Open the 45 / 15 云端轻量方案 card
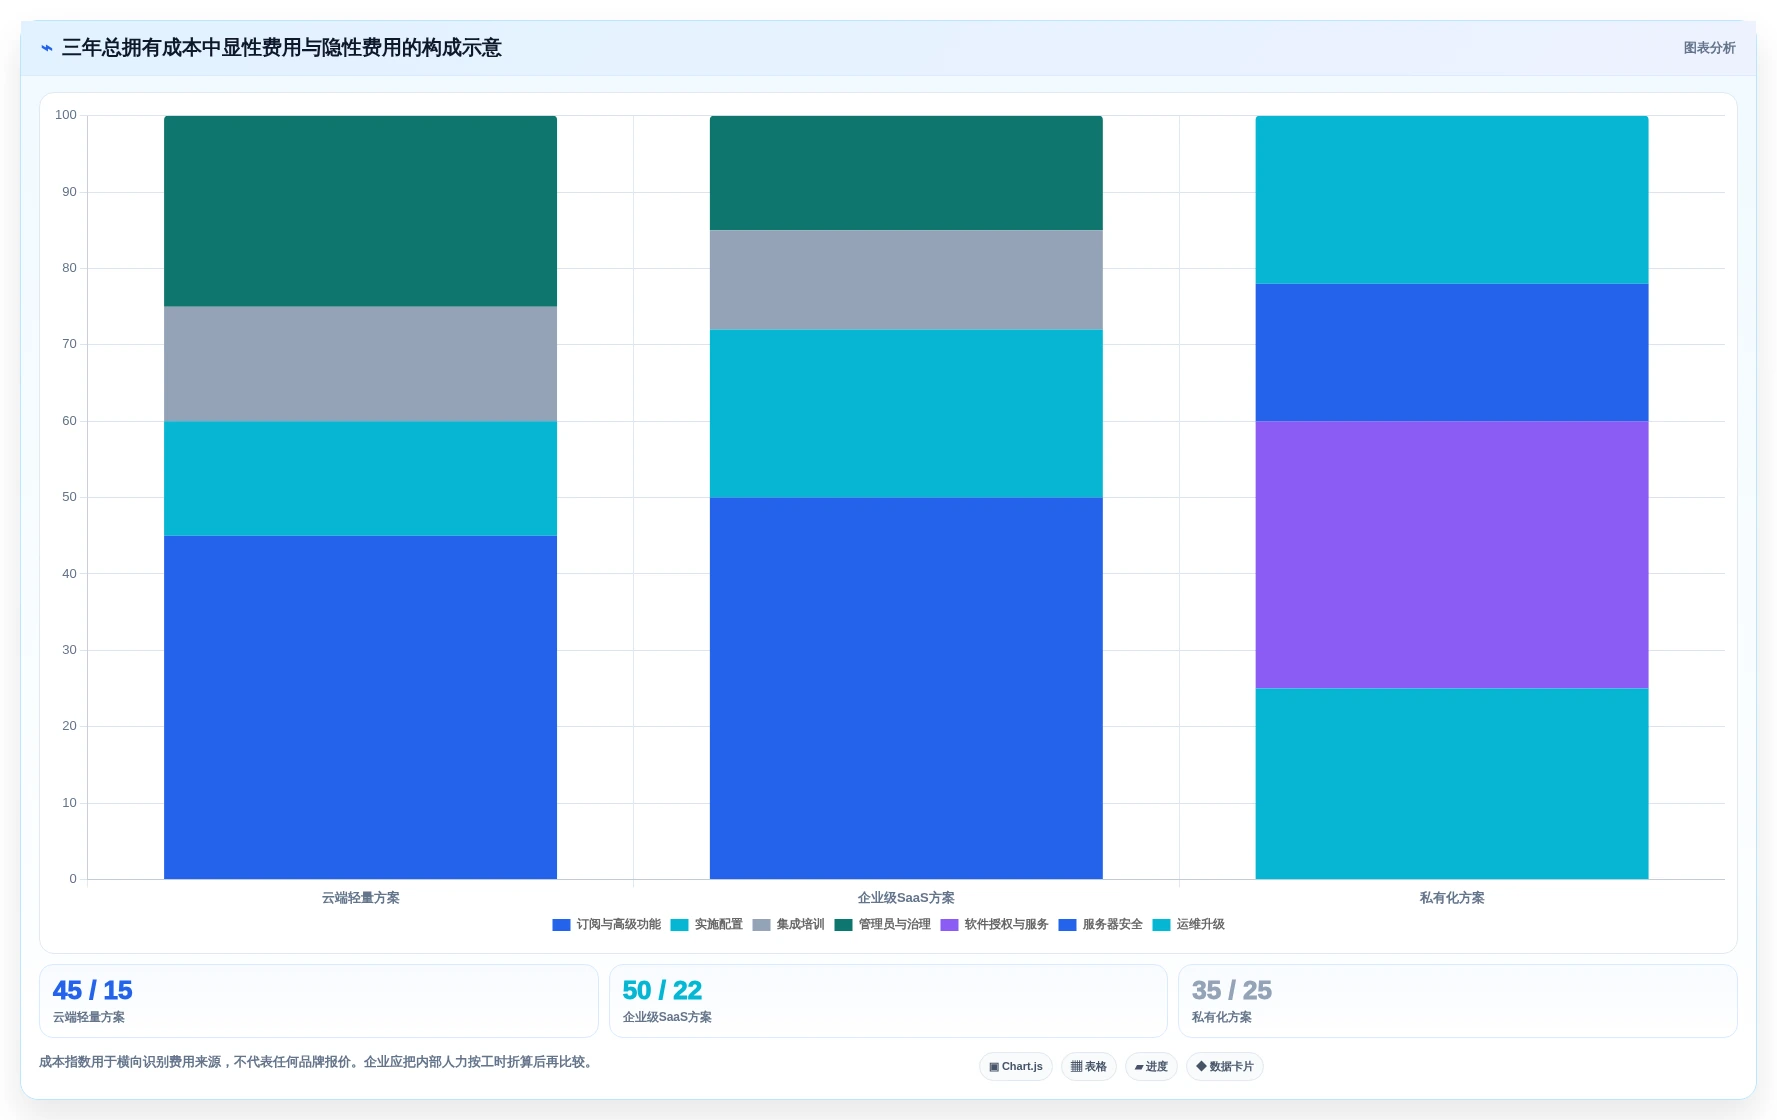 coord(318,1001)
